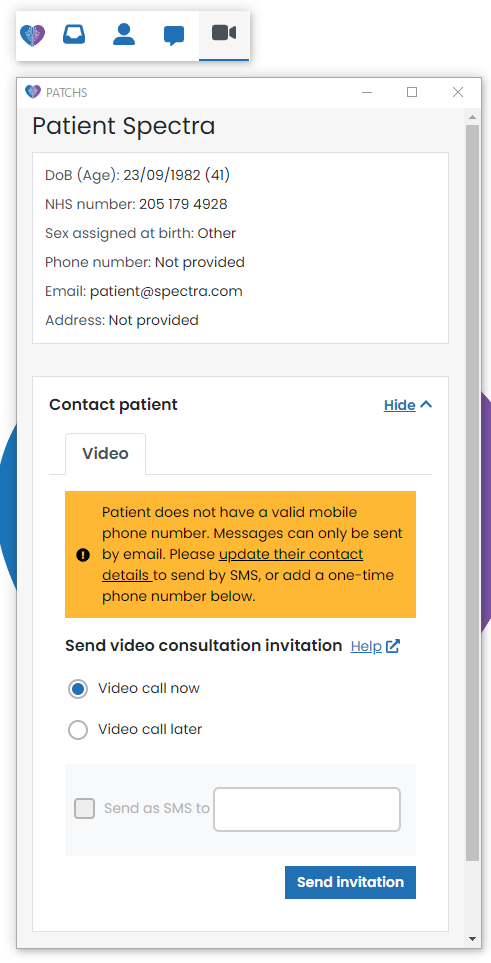The image size is (491, 963).
Task: Click the warning exclamation icon in alert
Action: pyautogui.click(x=83, y=555)
